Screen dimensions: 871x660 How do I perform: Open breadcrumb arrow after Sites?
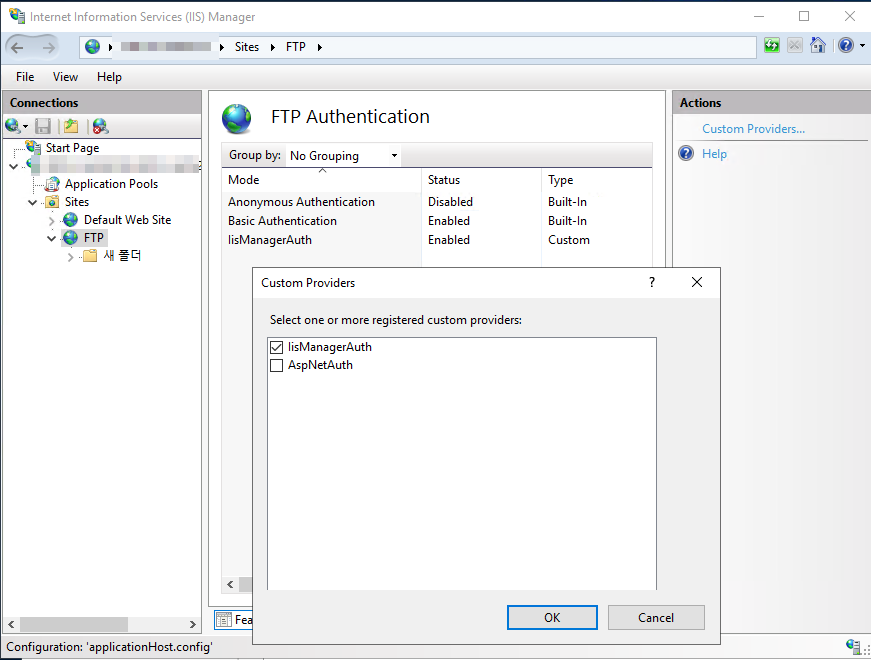point(273,47)
